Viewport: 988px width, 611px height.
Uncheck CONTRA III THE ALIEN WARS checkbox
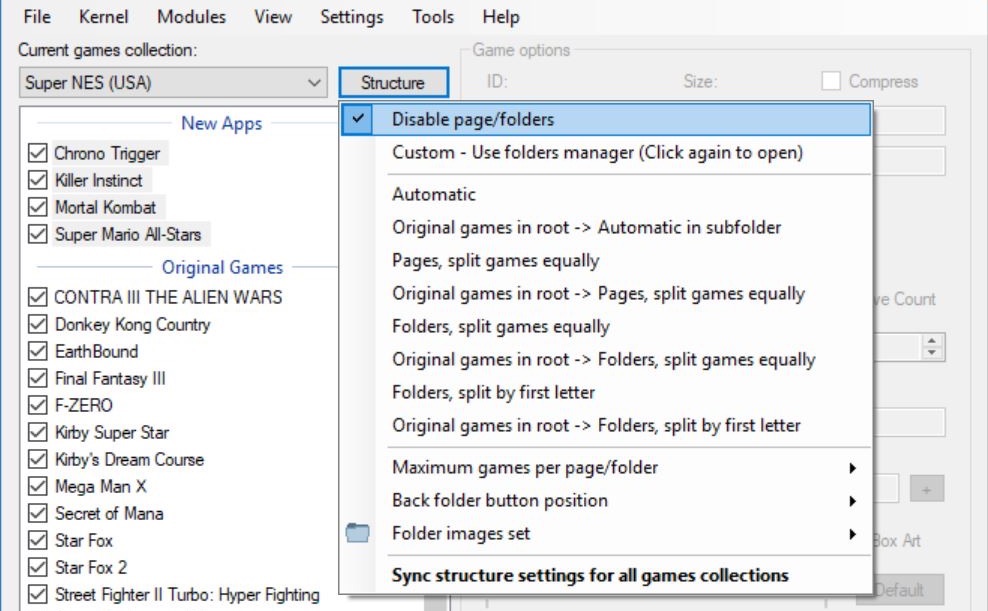(x=38, y=297)
